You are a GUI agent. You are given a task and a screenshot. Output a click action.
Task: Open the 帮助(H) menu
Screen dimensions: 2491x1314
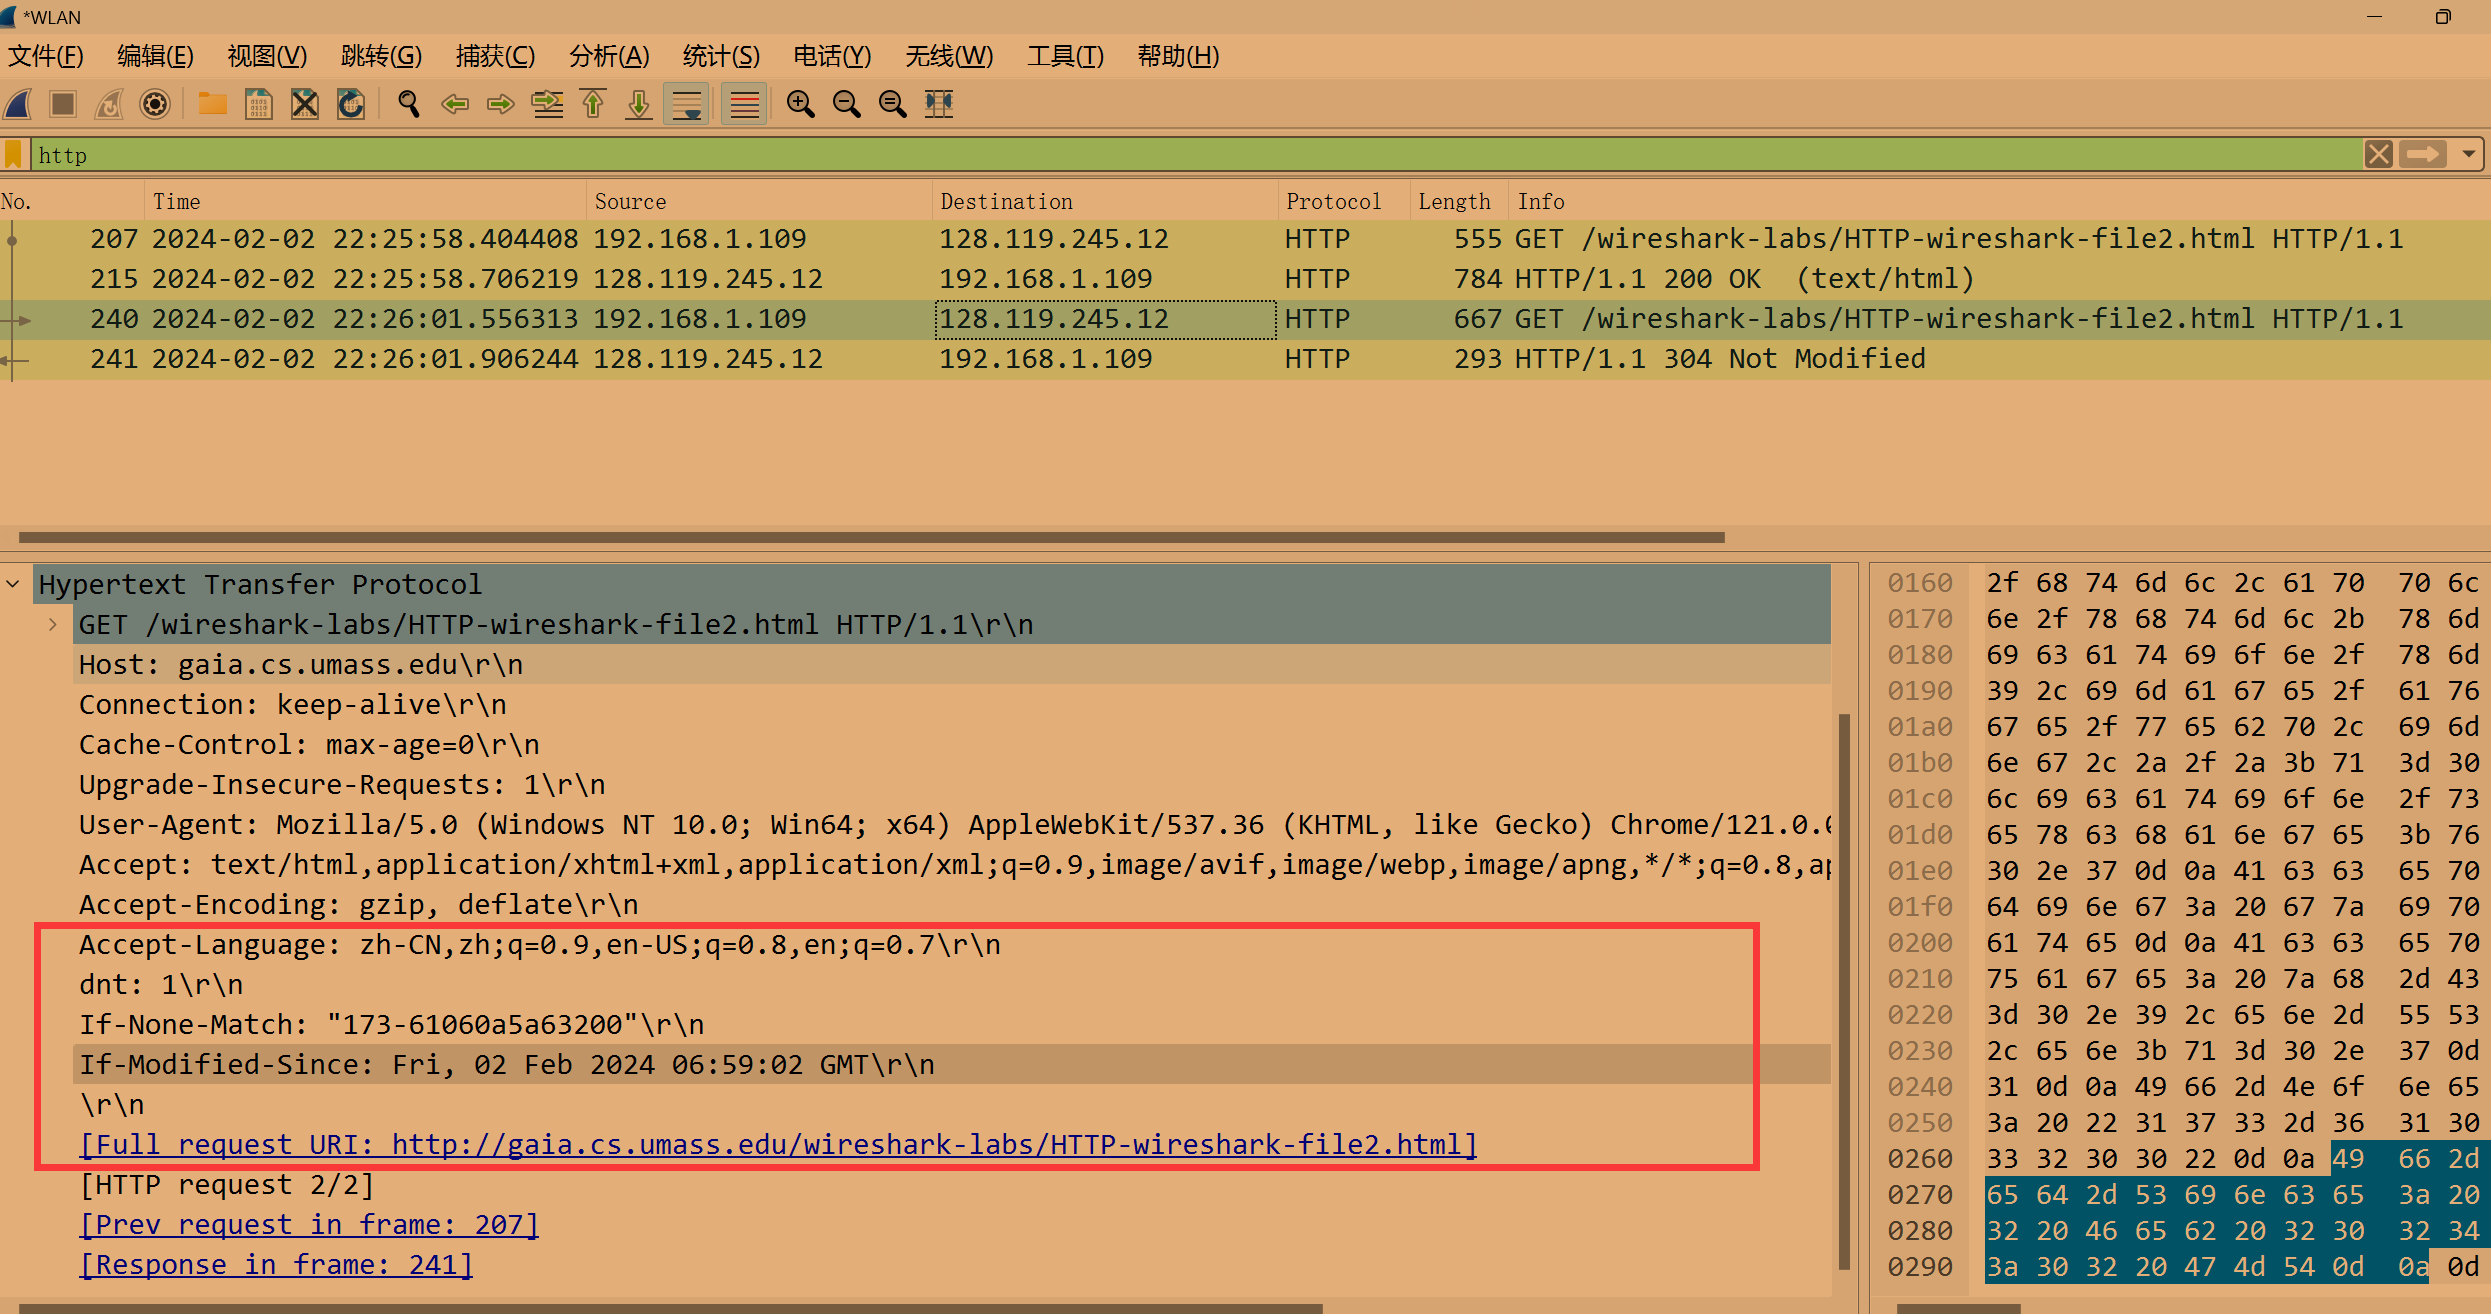point(1178,56)
